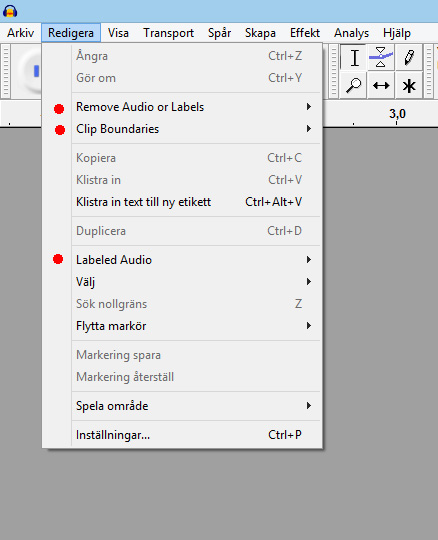Select the Envelope tool
Image resolution: width=438 pixels, height=540 pixels.
click(x=381, y=58)
